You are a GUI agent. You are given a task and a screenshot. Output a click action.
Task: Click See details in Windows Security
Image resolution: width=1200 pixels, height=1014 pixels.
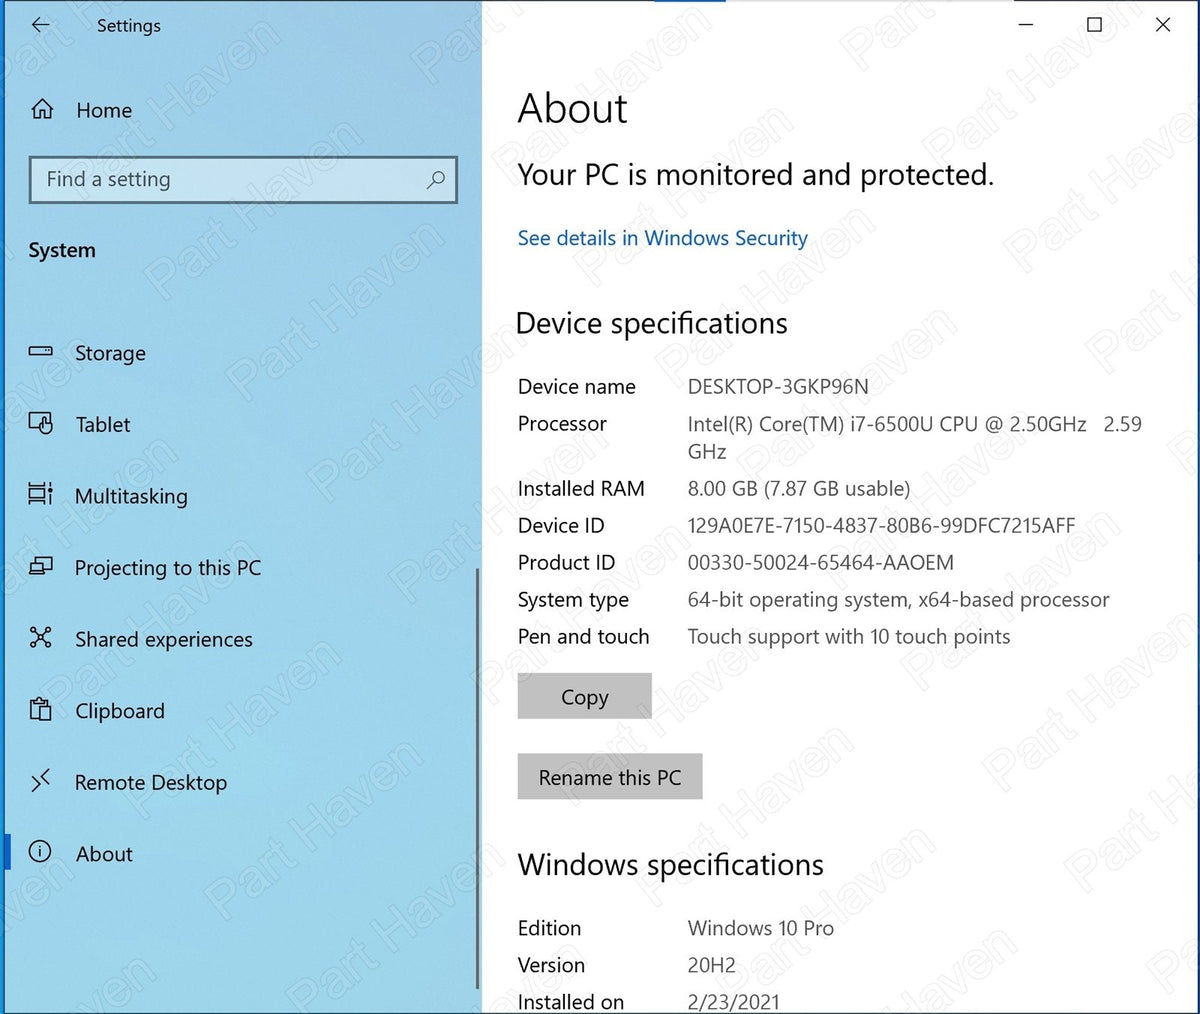click(662, 238)
